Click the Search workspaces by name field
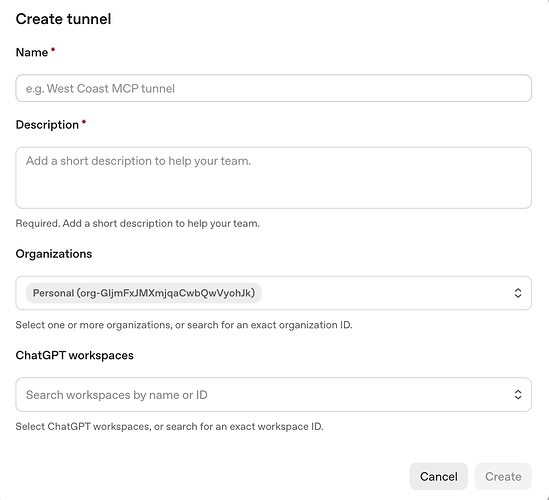 click(x=273, y=395)
